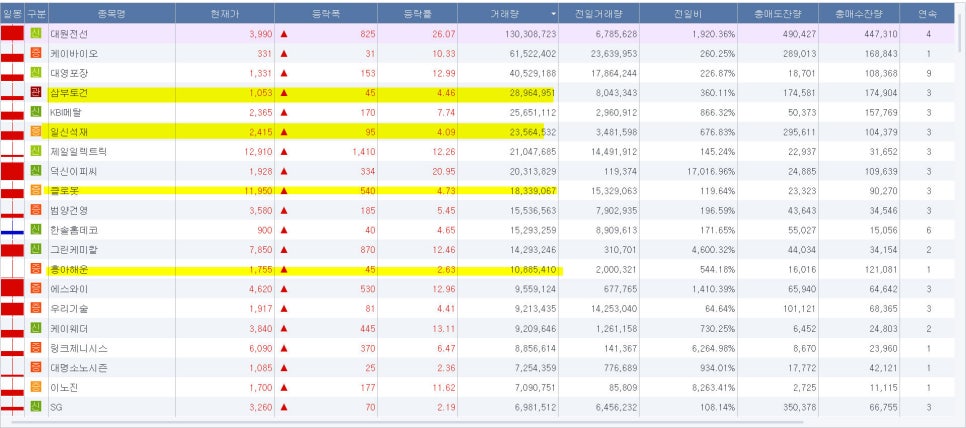Select the stock name 그린케미칼

tap(73, 250)
